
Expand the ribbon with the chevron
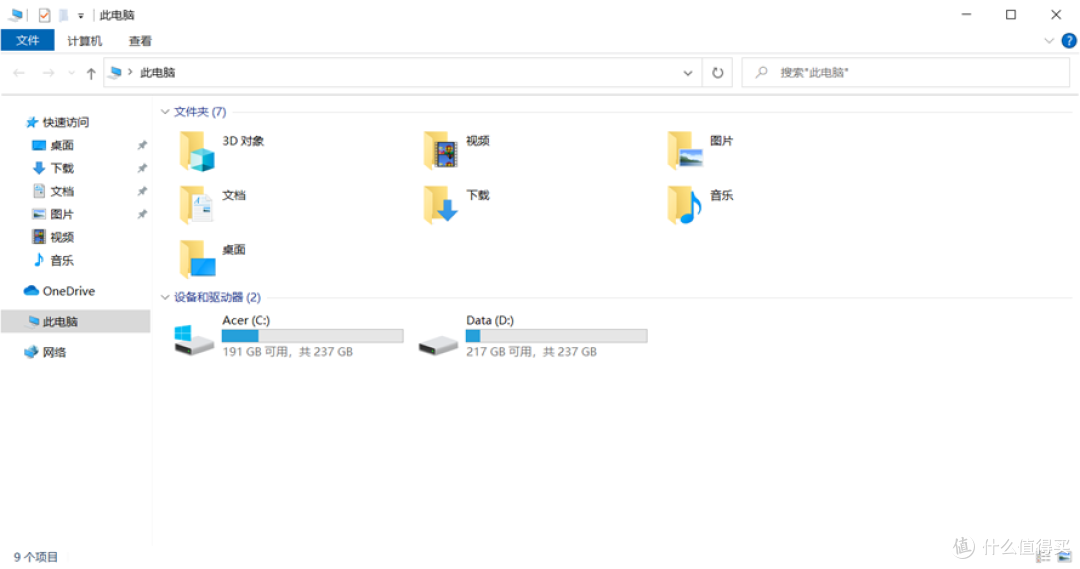(x=1049, y=41)
